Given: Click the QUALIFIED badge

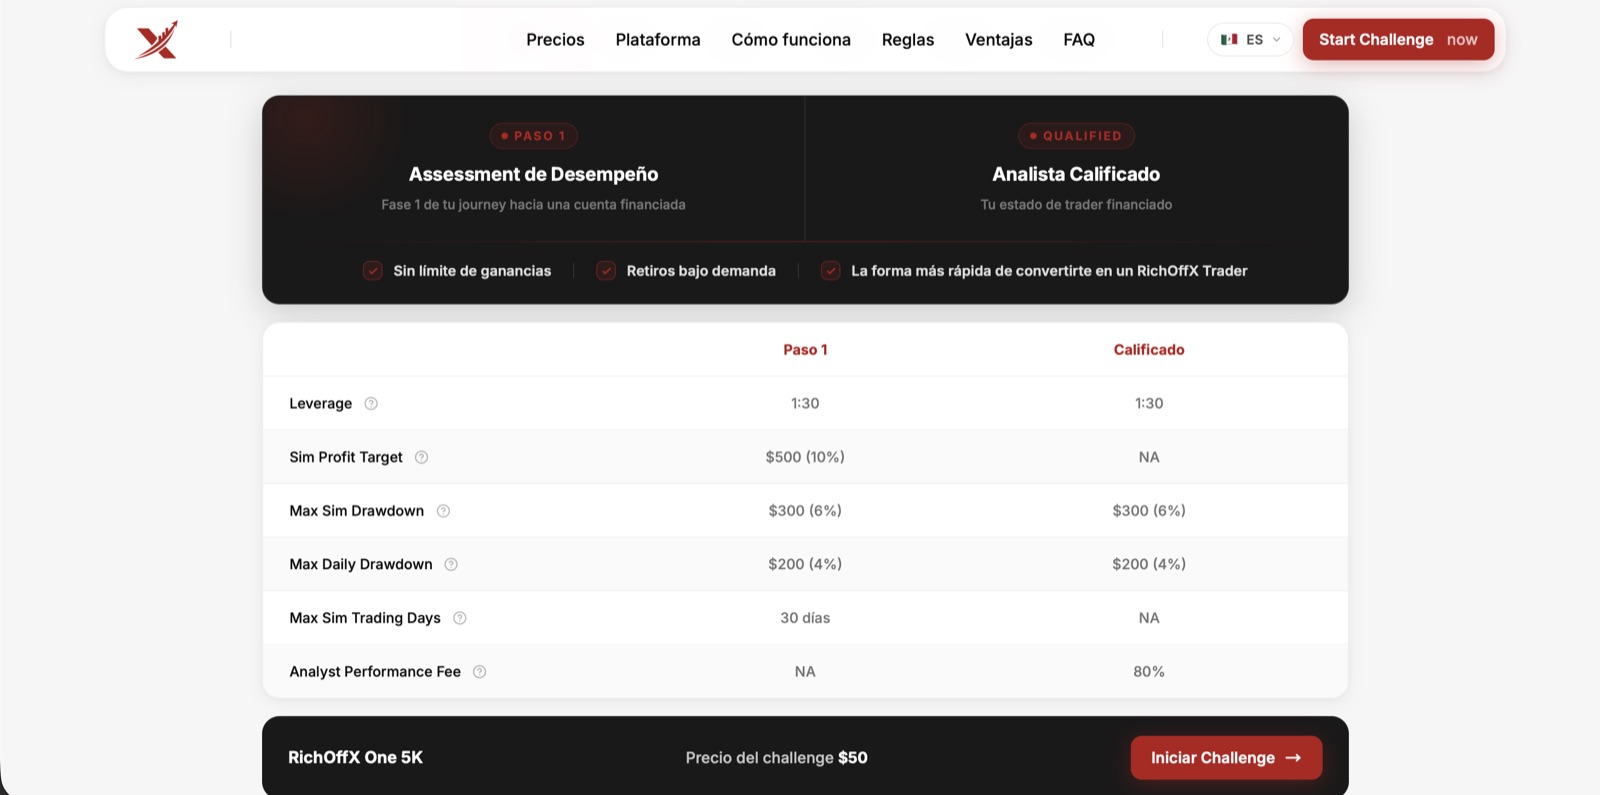Looking at the screenshot, I should [x=1076, y=136].
